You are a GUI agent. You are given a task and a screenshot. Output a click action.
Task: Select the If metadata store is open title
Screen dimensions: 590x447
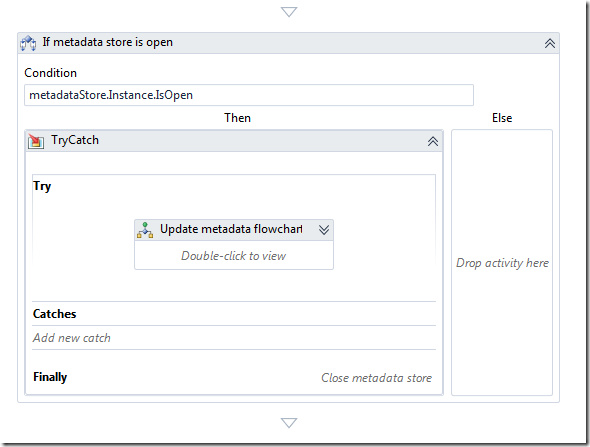click(108, 42)
